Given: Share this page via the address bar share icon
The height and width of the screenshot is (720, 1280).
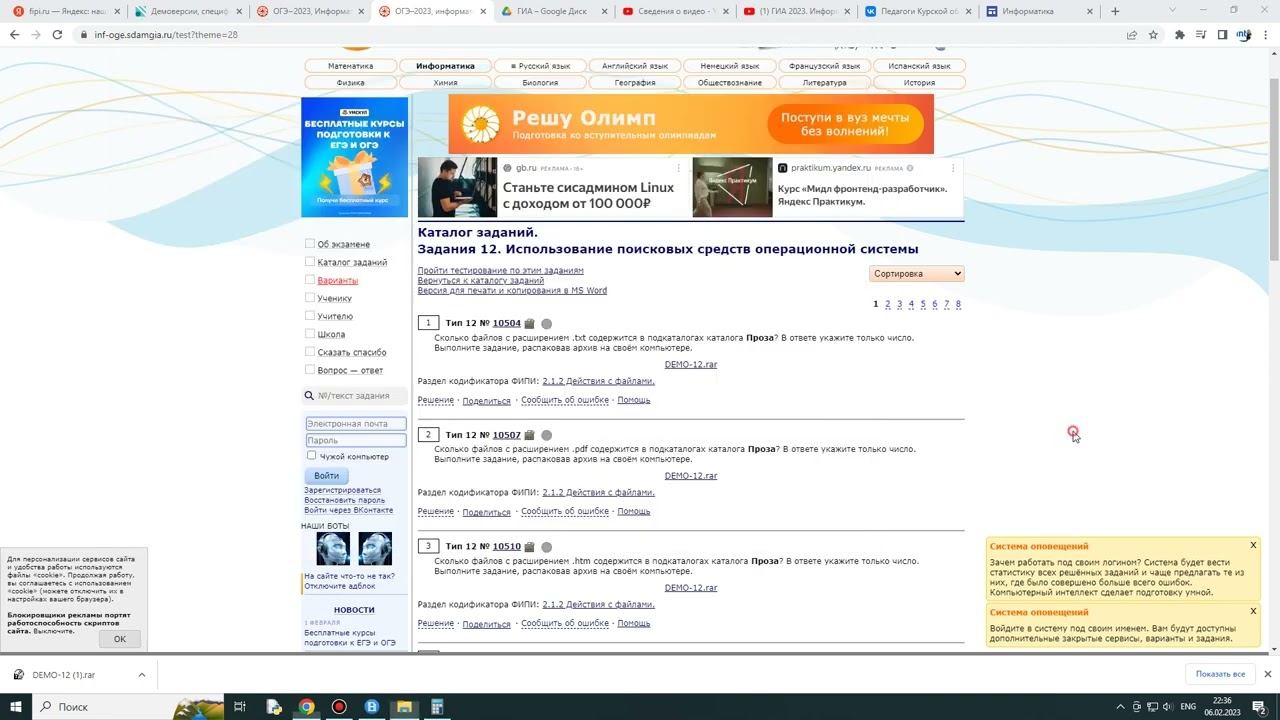Looking at the screenshot, I should 1132,34.
